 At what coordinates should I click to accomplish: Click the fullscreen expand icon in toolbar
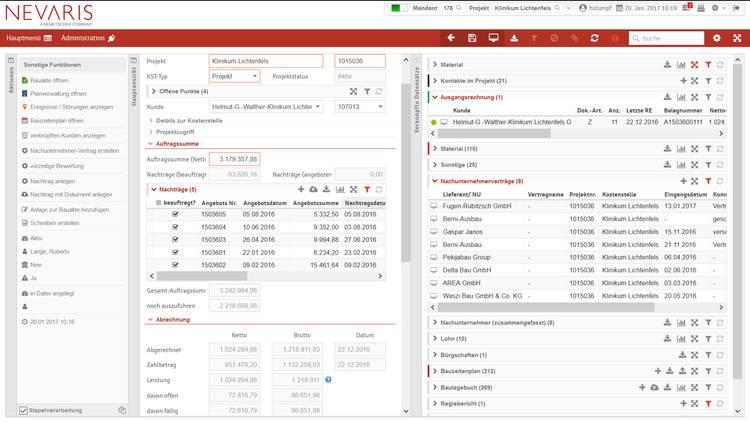[737, 38]
